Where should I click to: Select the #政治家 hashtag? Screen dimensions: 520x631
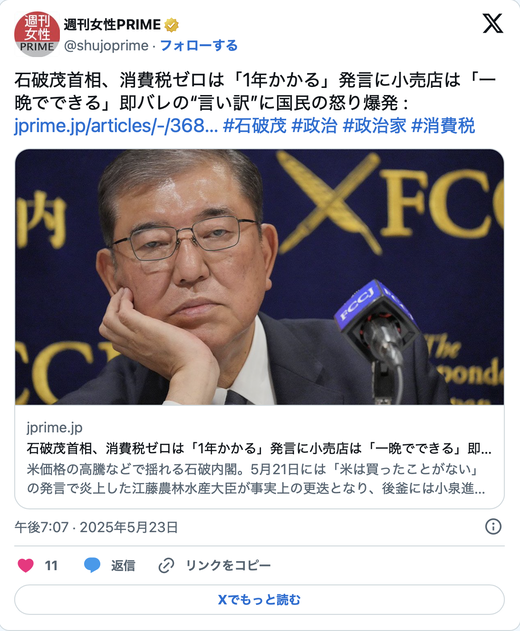[x=374, y=126]
